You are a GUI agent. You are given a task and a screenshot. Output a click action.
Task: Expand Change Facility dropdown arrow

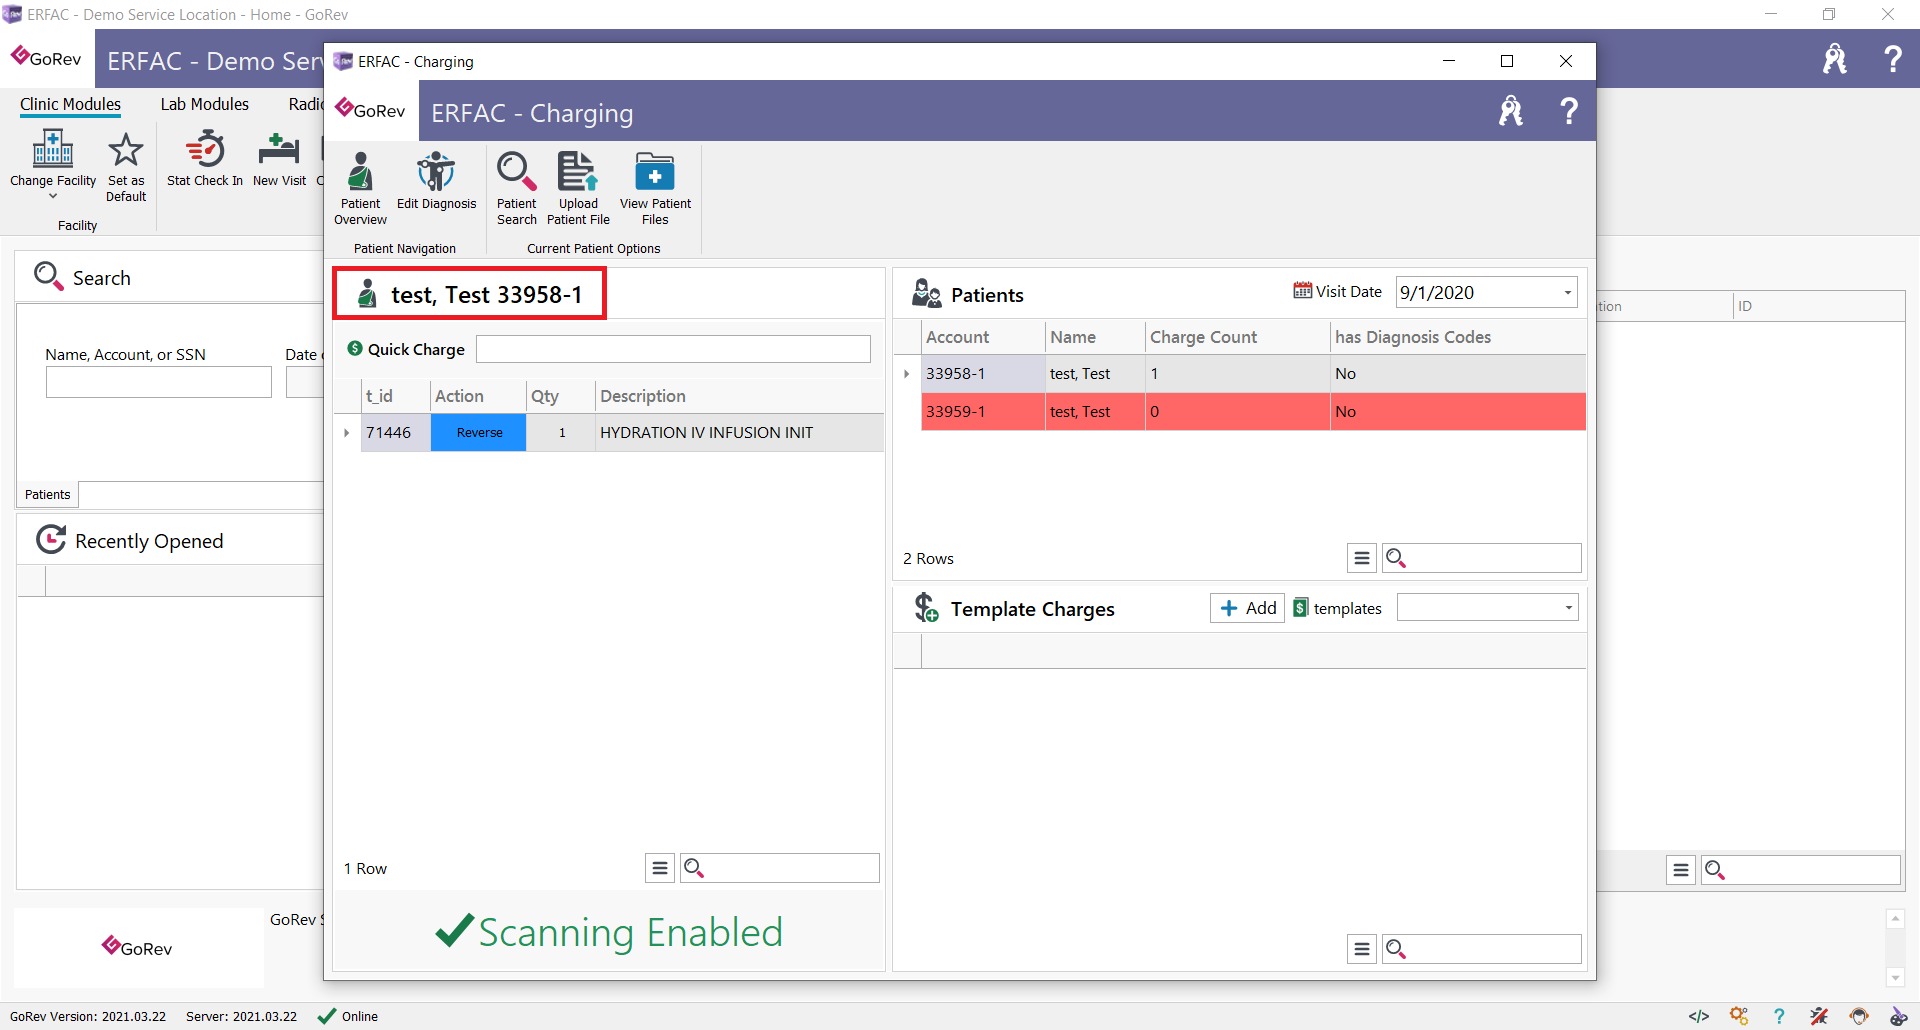point(53,197)
